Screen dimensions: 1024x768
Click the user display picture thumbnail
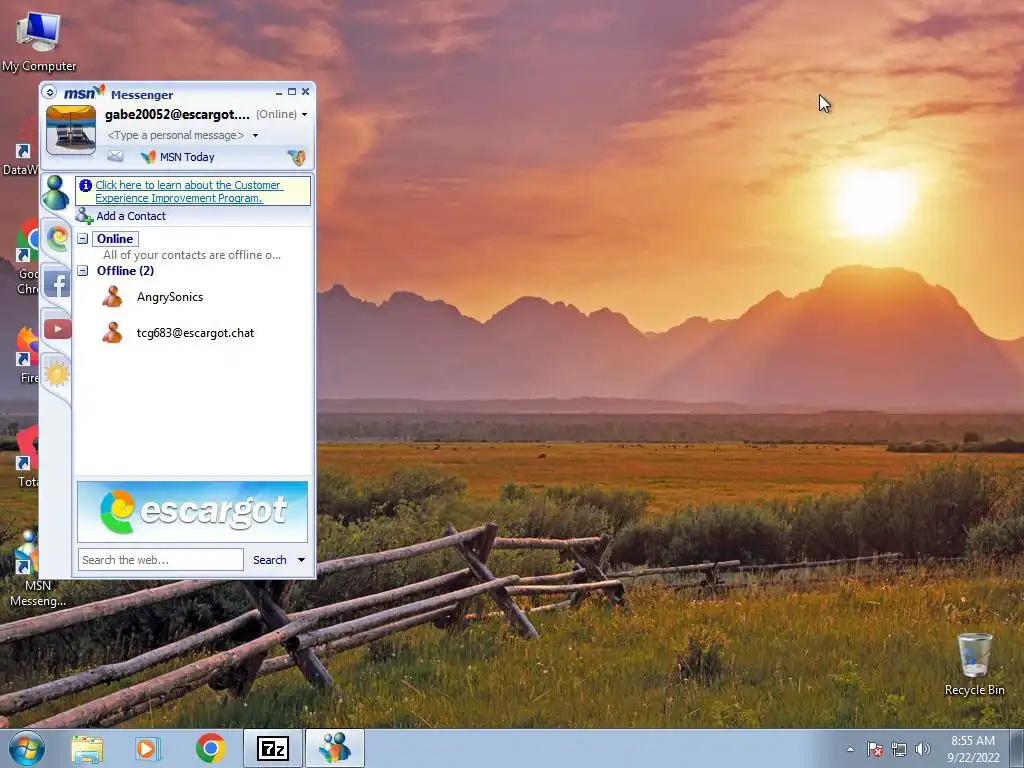(71, 130)
